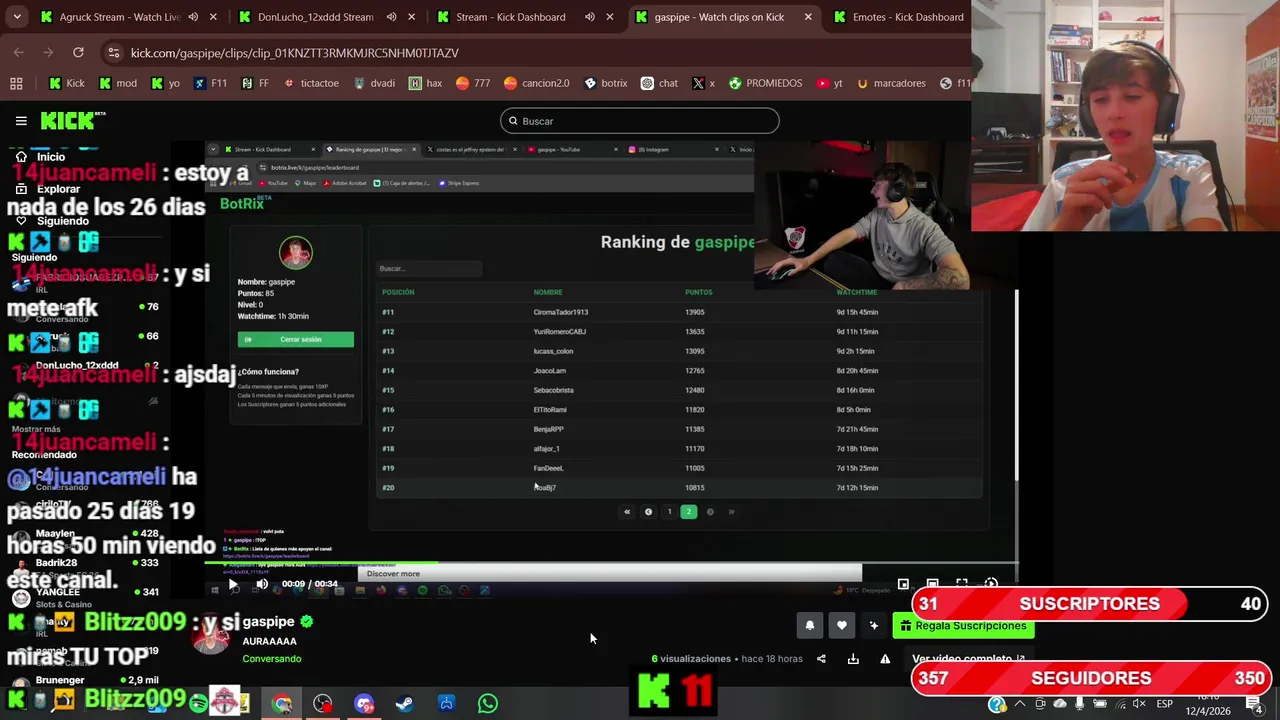Go back in browser history
Screen dimensions: 1280x720
coord(18,53)
